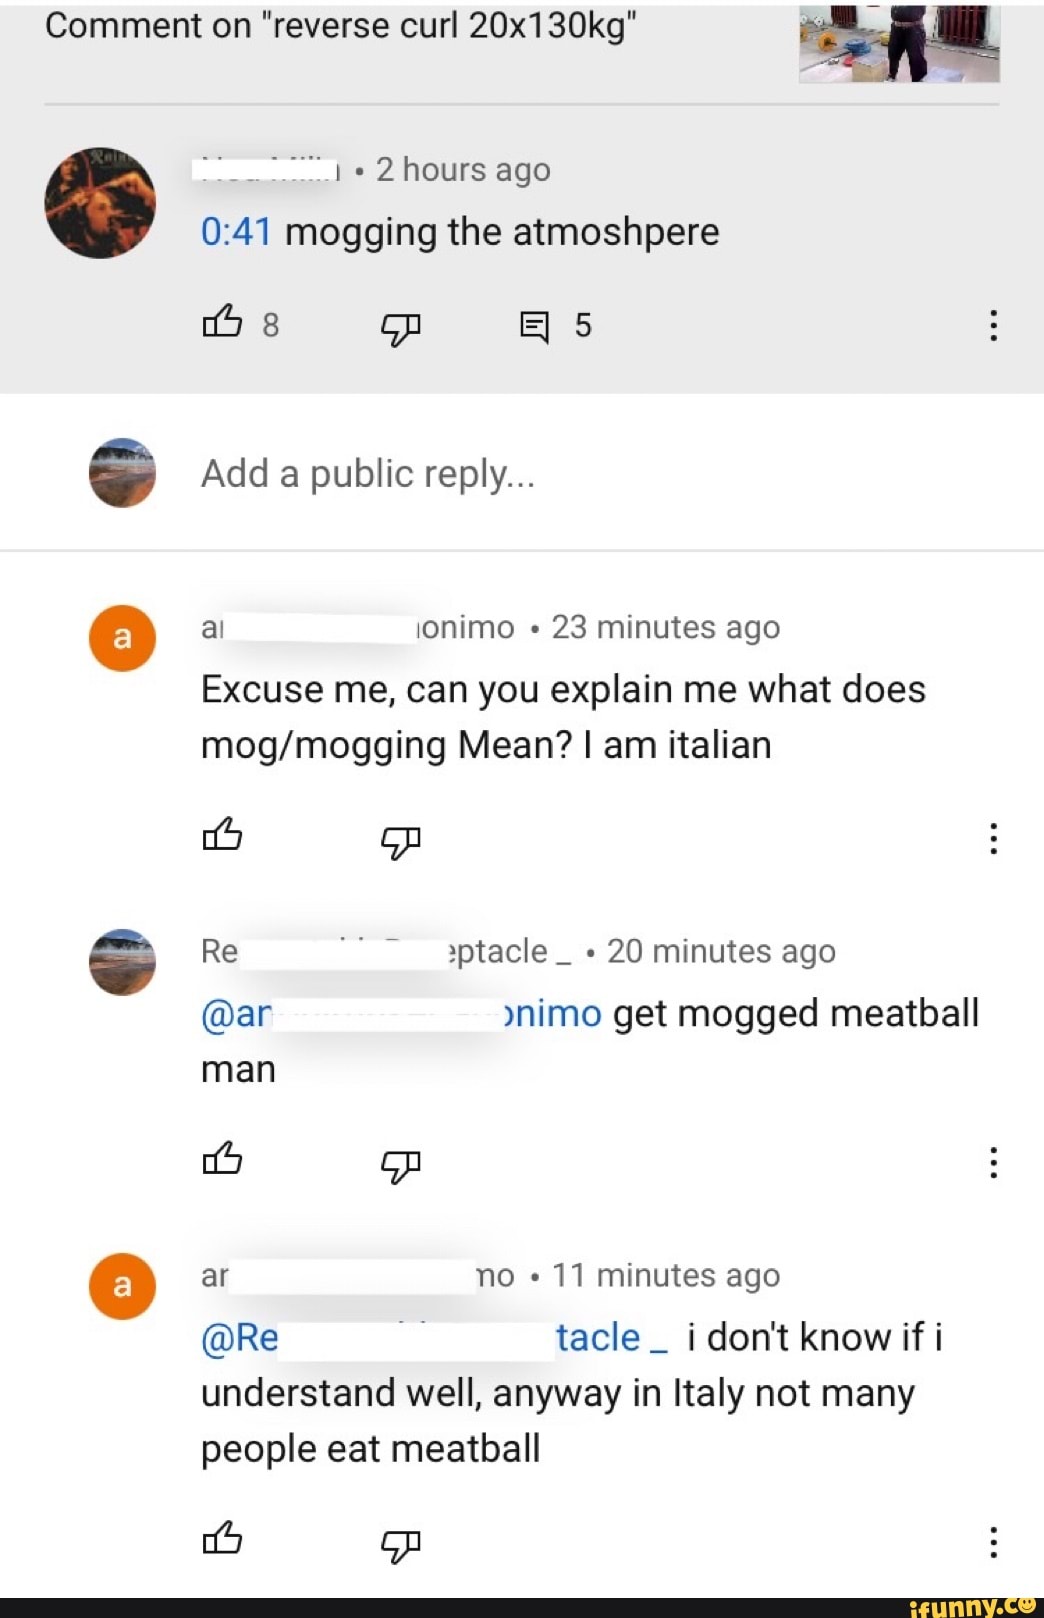Click the orange "a" avatar at 23 minutes ago
This screenshot has height=1618, width=1044.
coord(122,638)
